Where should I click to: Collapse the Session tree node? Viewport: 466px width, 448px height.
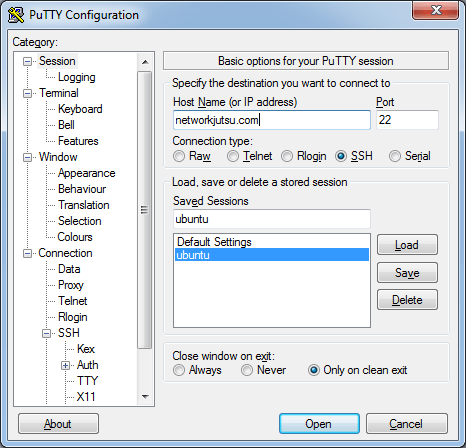click(x=27, y=62)
